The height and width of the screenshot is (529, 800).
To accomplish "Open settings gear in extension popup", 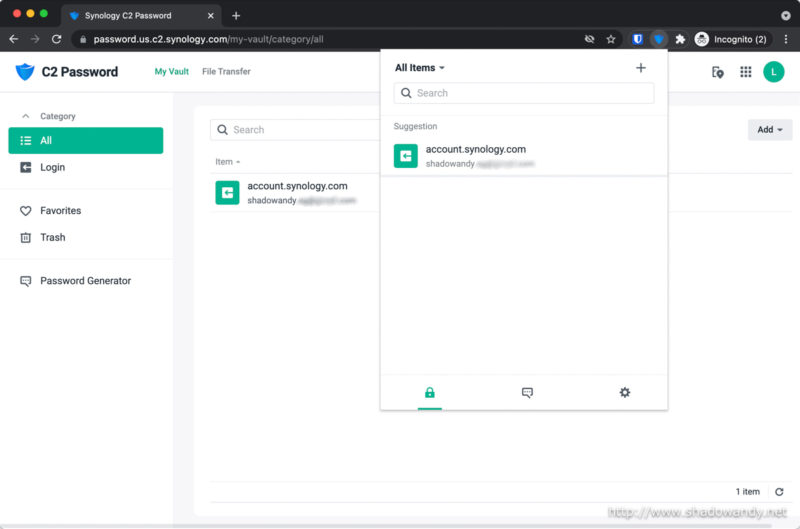I will [x=625, y=393].
